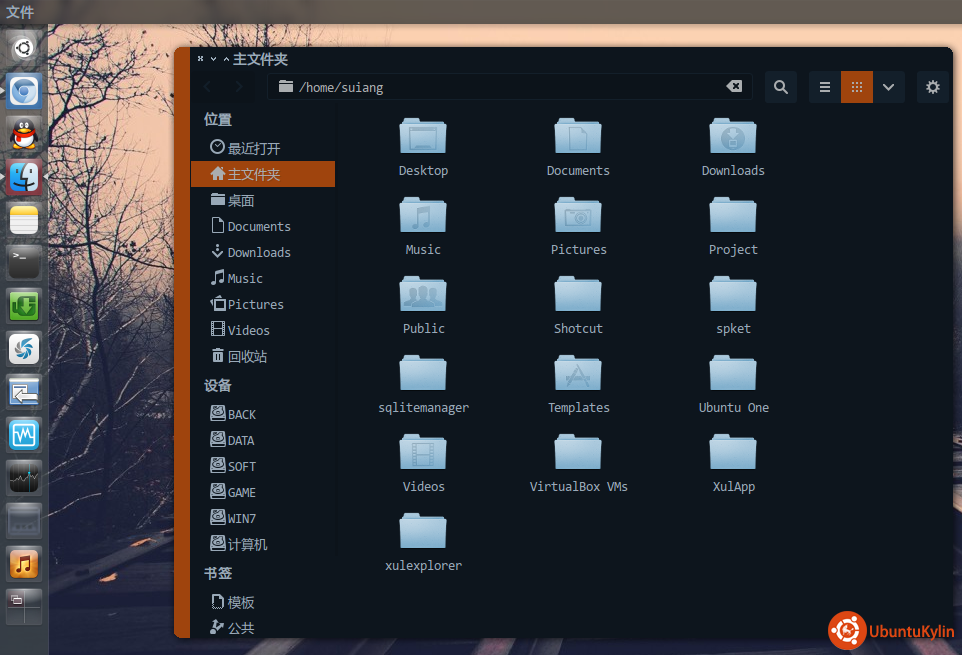Image resolution: width=962 pixels, height=655 pixels.
Task: Clear the path bar with backspace icon
Action: [x=734, y=87]
